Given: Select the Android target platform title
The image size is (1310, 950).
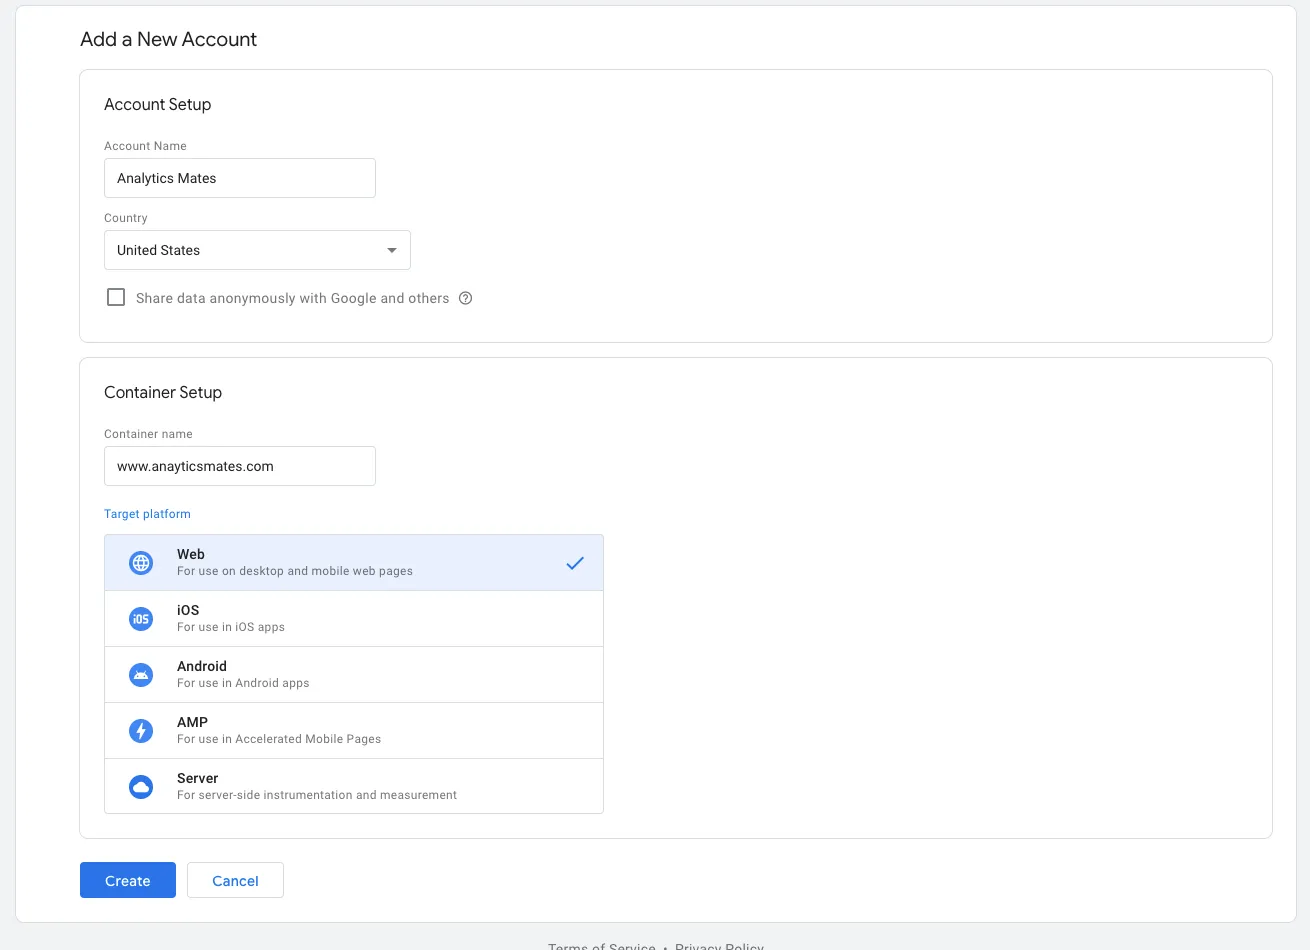Looking at the screenshot, I should pos(202,666).
